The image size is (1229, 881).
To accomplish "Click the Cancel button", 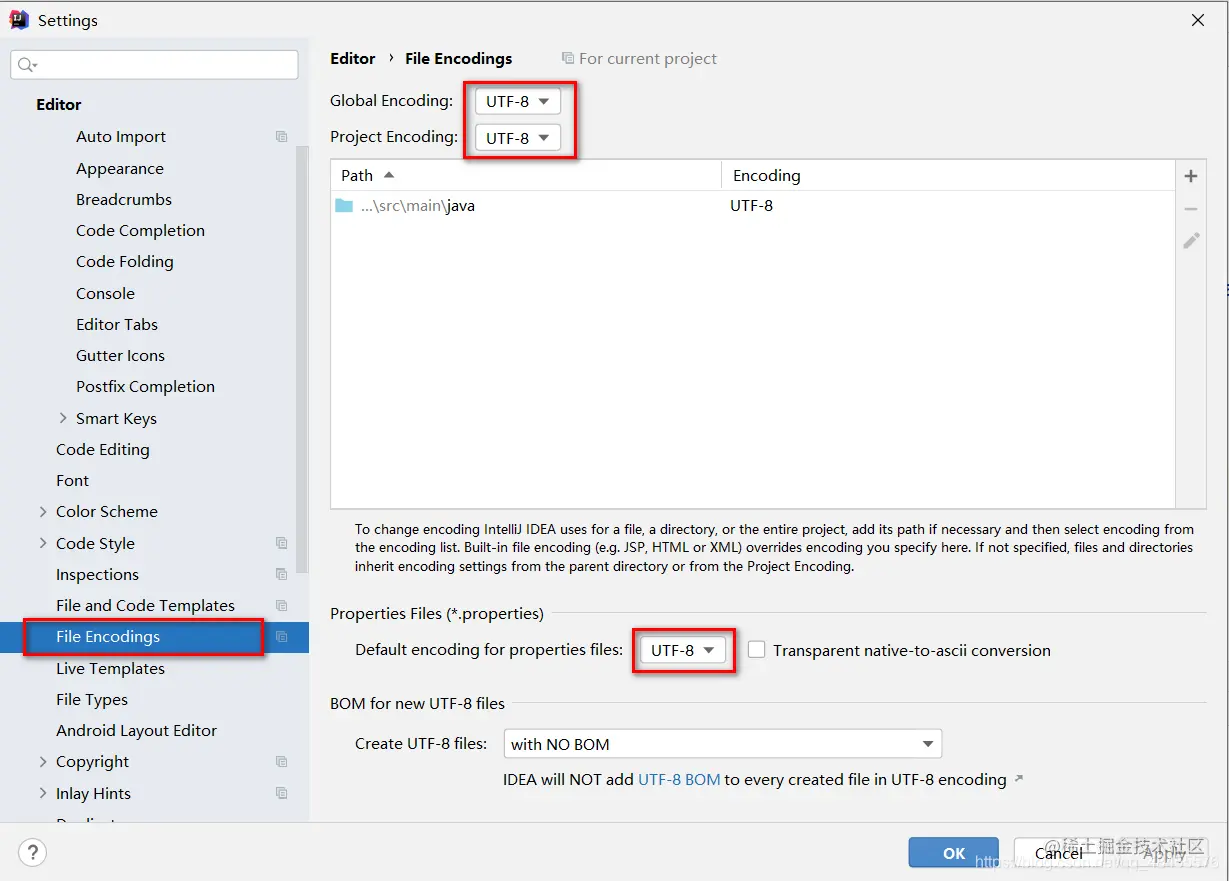I will [x=1059, y=853].
